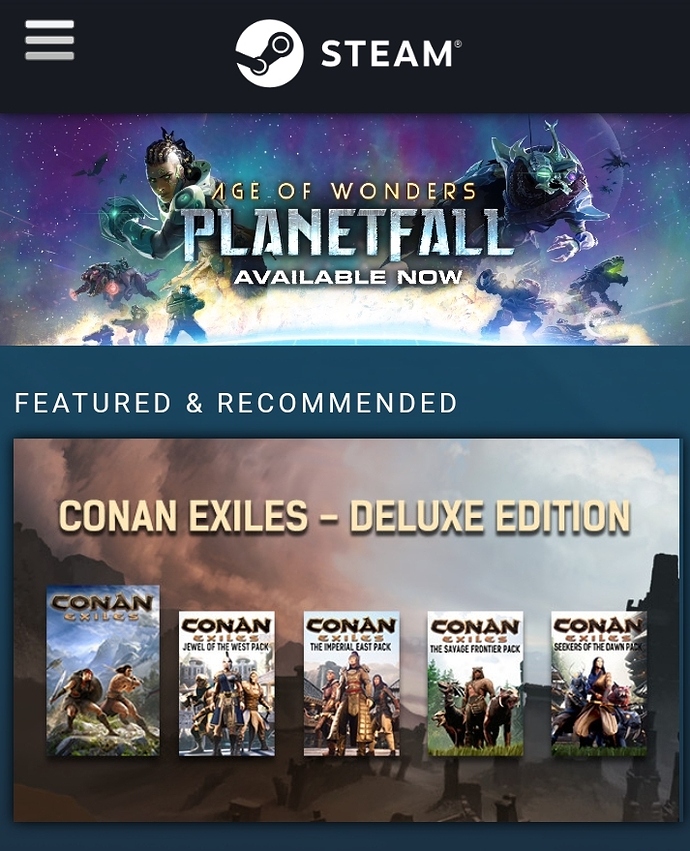Select the Featured & Recommended heading

point(236,403)
